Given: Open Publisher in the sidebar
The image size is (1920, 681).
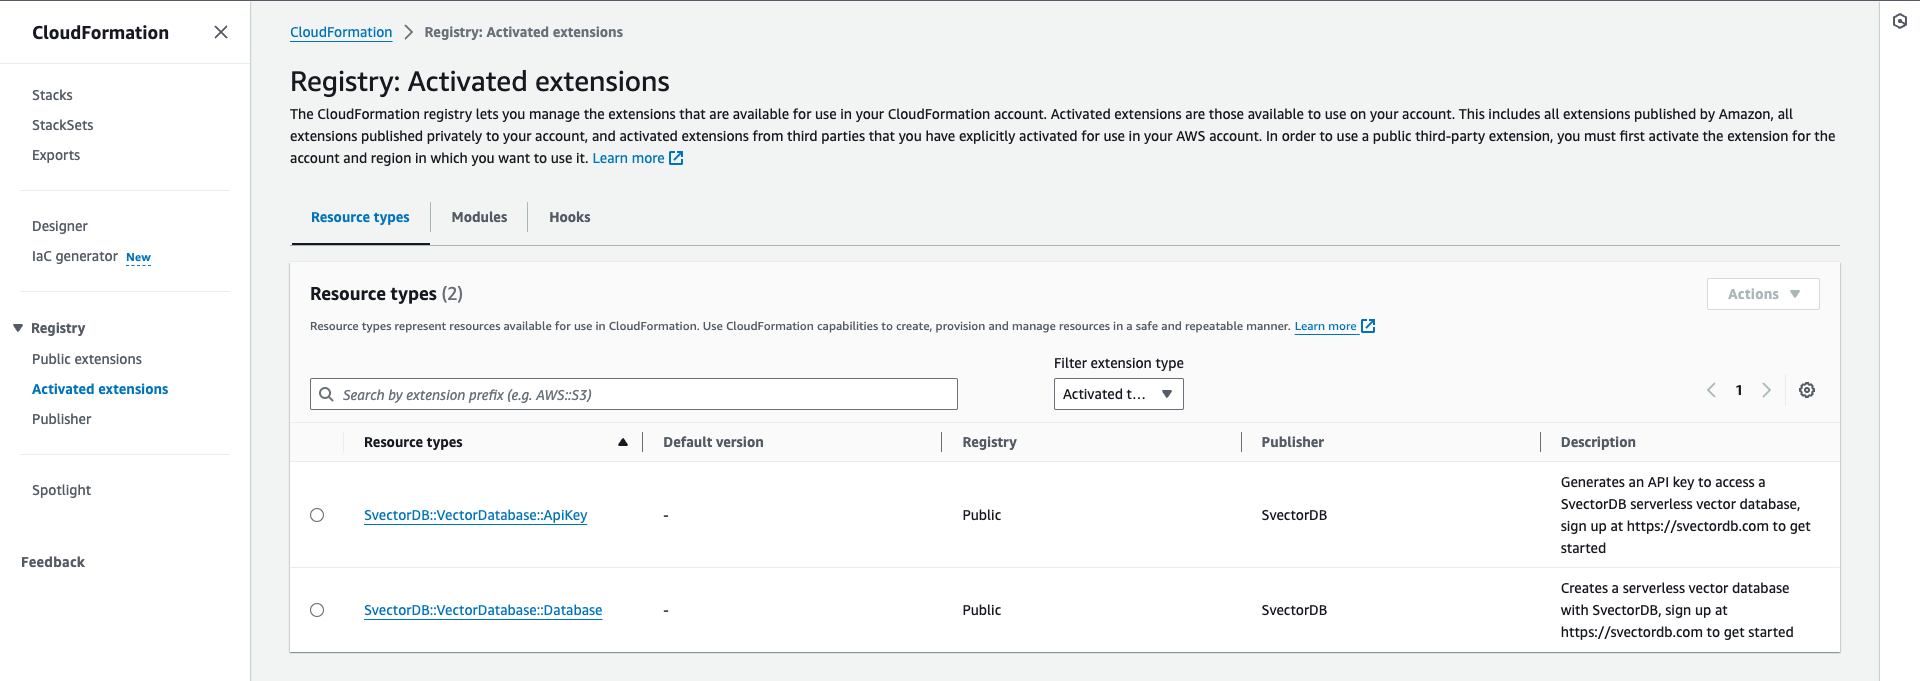Looking at the screenshot, I should 62,419.
